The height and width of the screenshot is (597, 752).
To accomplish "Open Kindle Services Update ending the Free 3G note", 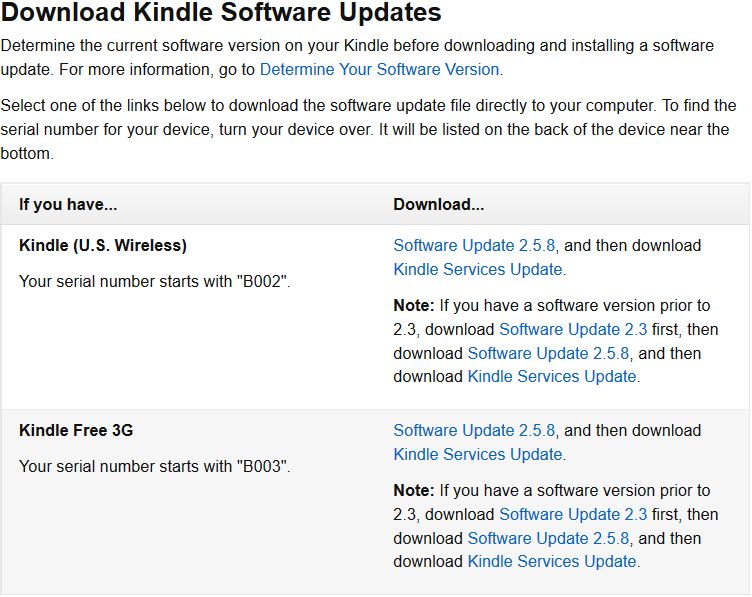I will click(552, 562).
